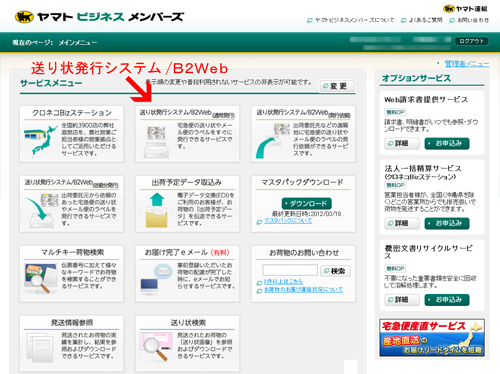
Task: Click the ログアウト button
Action: click(472, 41)
